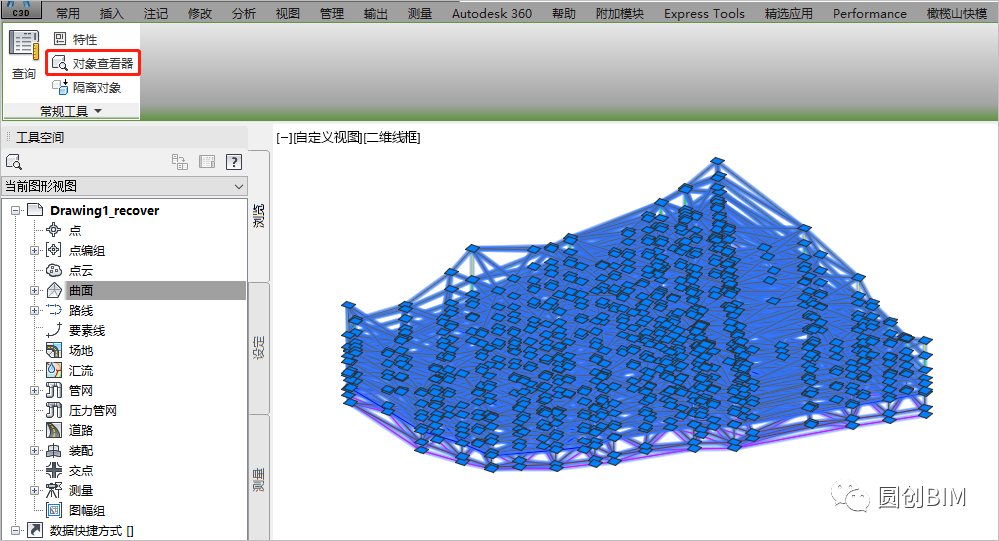Open Toolspace help question-mark button

point(234,162)
